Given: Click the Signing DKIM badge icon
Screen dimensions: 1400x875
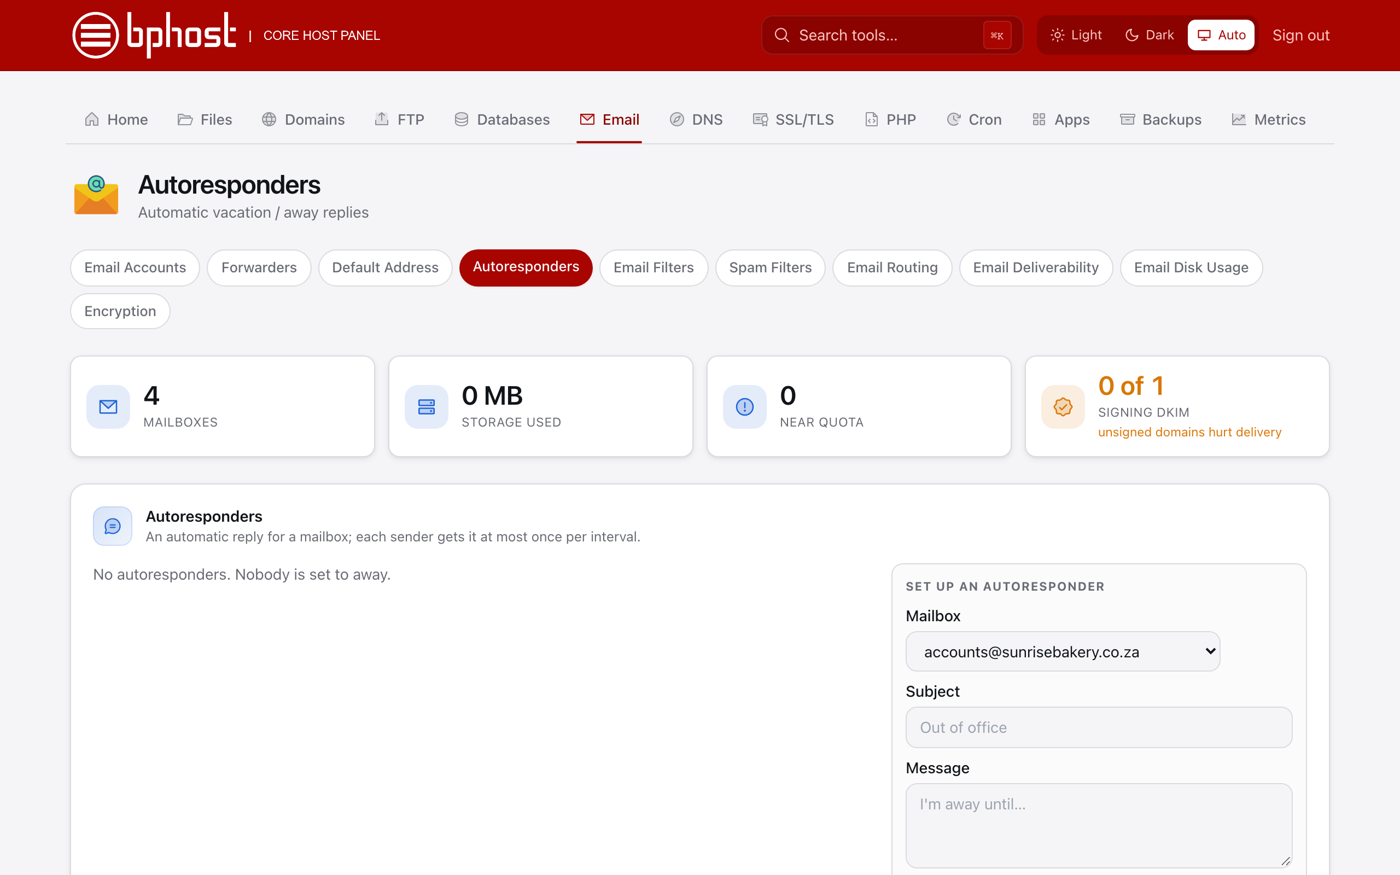Looking at the screenshot, I should [x=1063, y=407].
